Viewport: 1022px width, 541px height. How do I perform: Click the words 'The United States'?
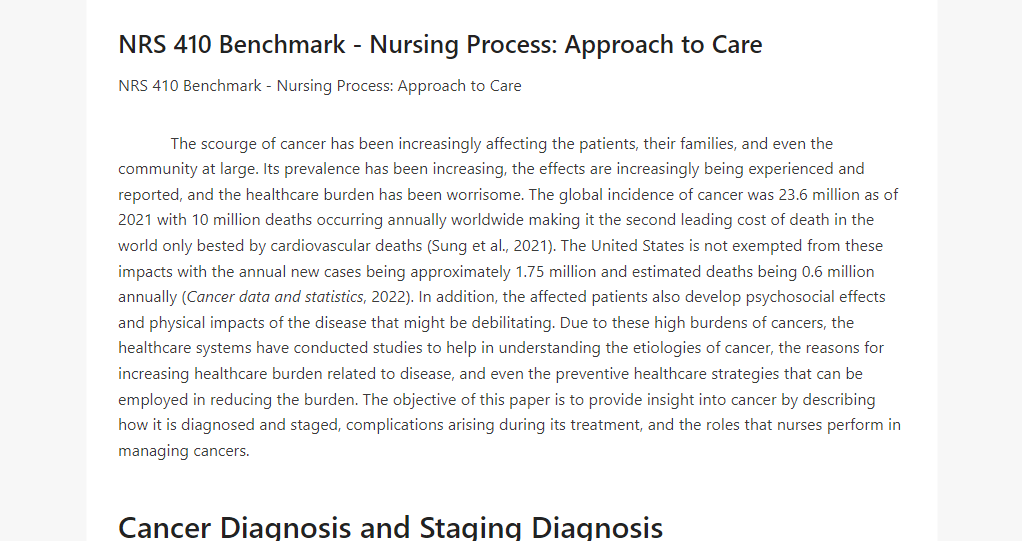[622, 246]
